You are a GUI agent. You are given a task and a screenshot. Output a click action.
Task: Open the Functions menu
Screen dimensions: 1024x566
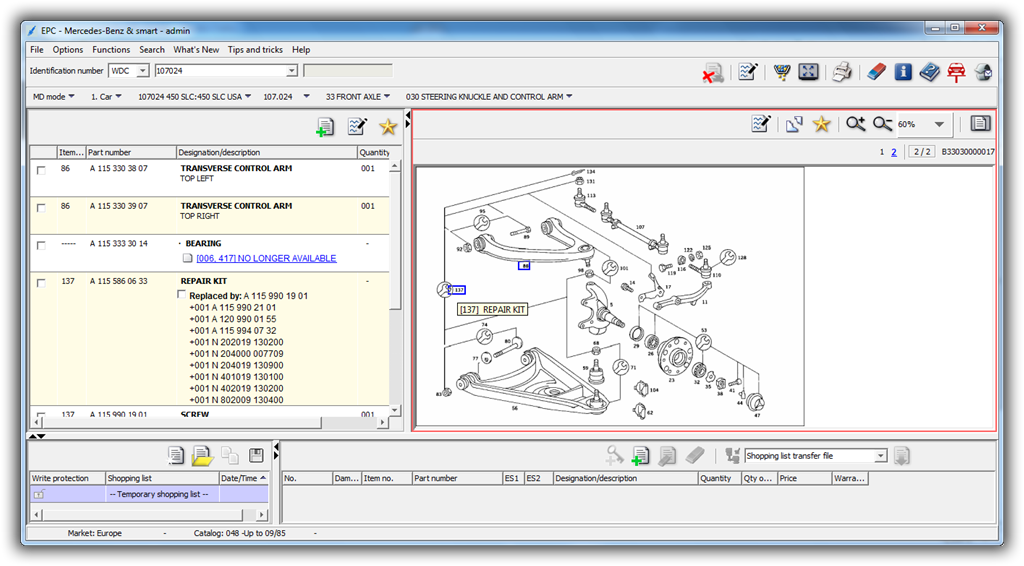pos(111,50)
